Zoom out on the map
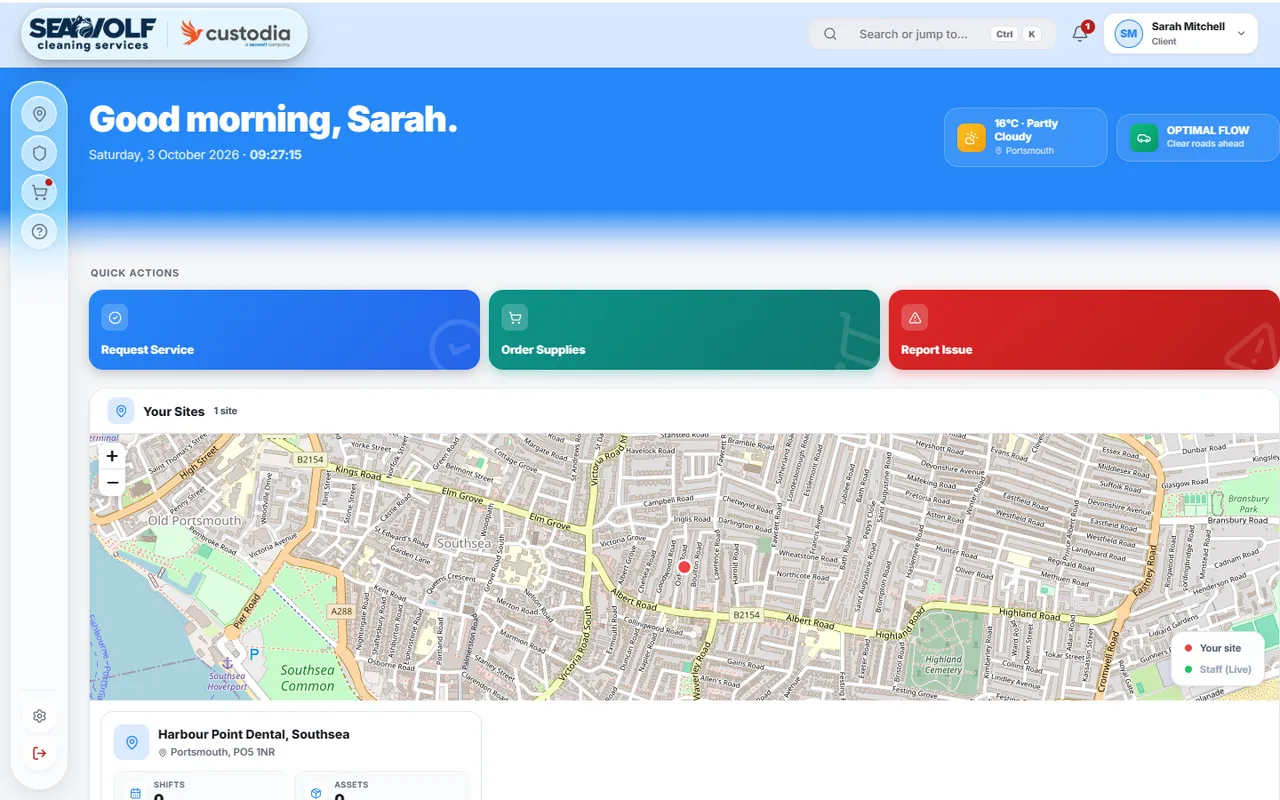Viewport: 1280px width, 800px height. (112, 482)
